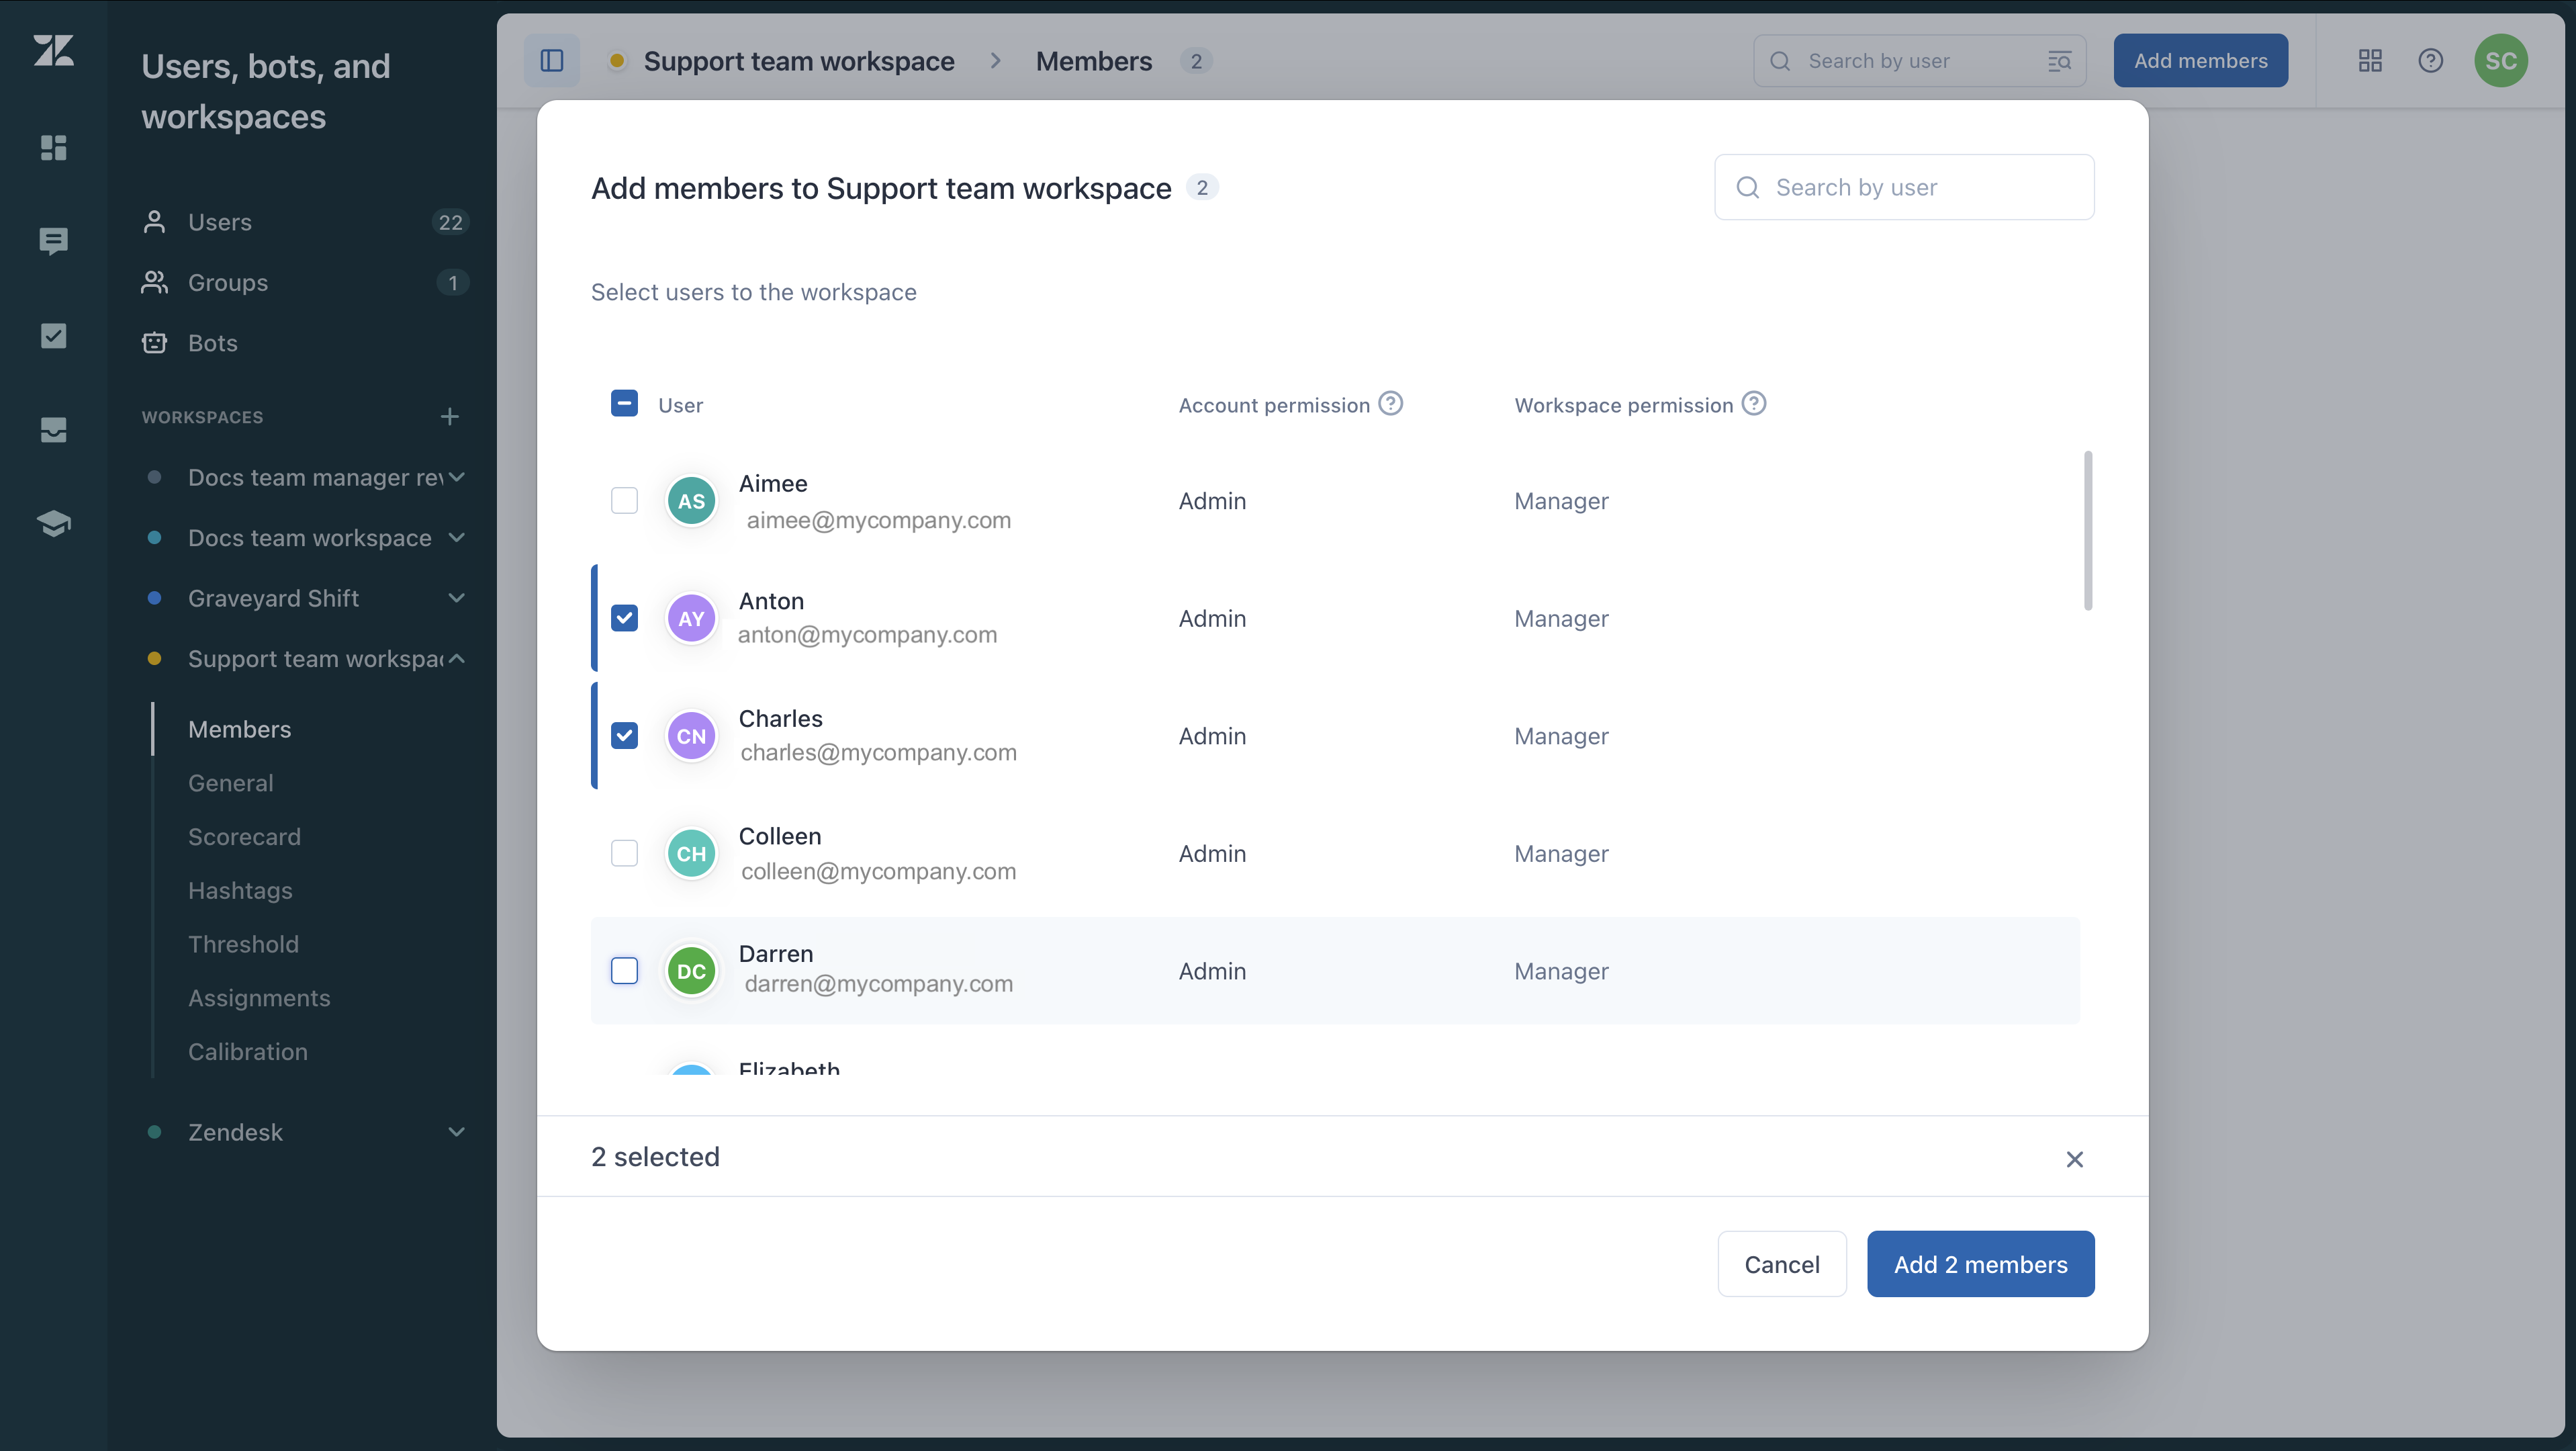
Task: Focus dialog Search by user field
Action: pos(1904,187)
